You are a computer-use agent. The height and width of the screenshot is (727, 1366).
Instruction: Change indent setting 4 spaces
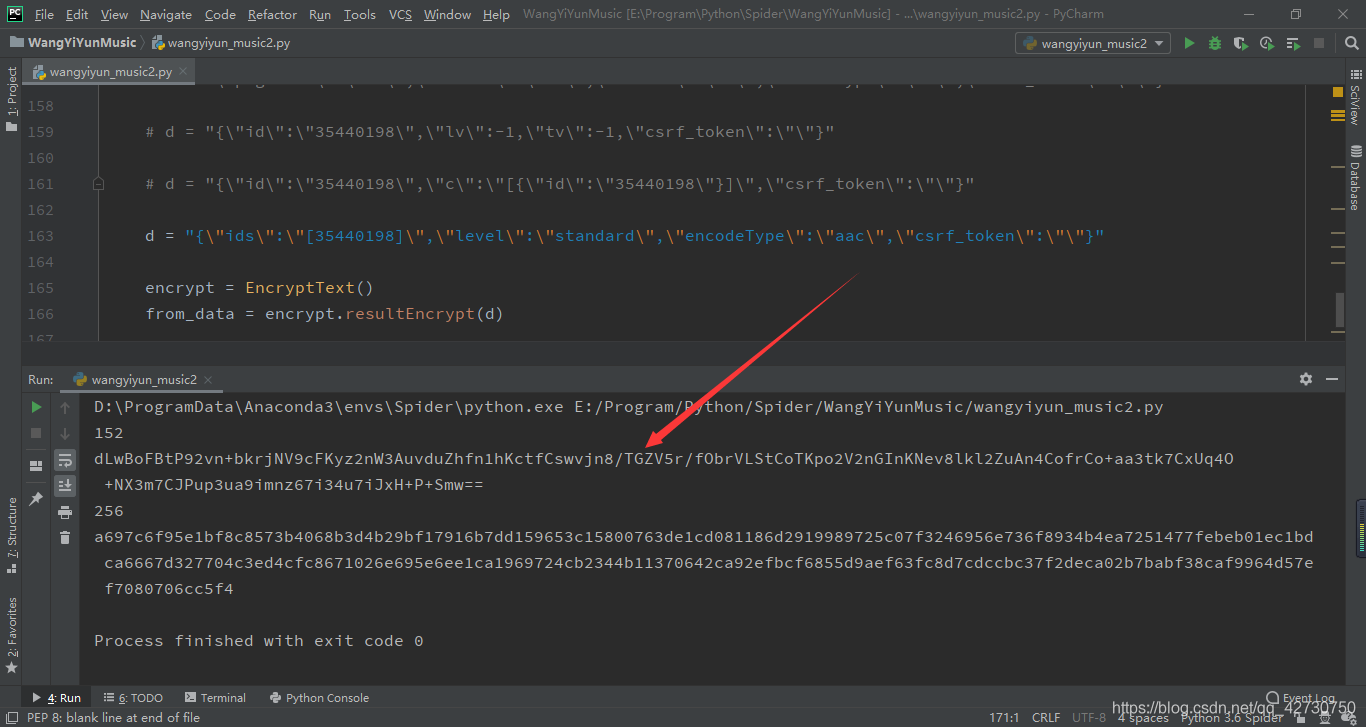pos(1143,718)
